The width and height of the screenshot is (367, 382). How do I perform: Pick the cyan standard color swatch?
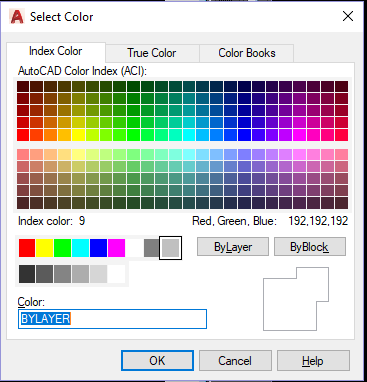pyautogui.click(x=81, y=248)
